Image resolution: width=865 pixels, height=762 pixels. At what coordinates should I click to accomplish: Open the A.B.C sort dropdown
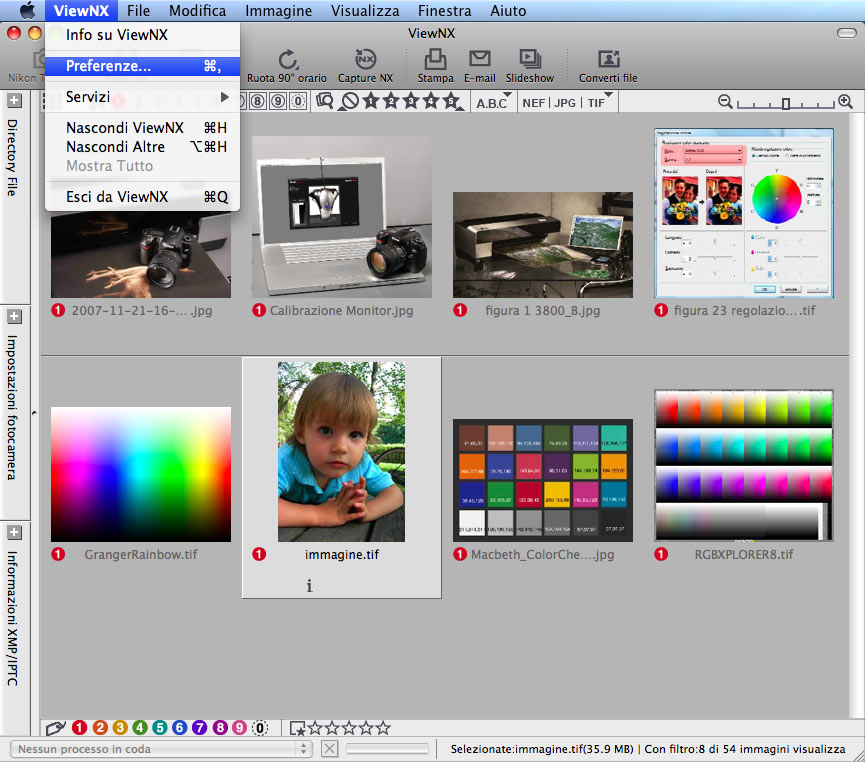tap(493, 102)
